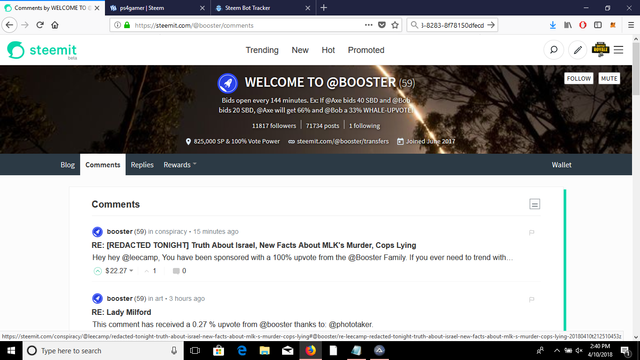Open the RE: Lady Milford comment

pyautogui.click(x=121, y=312)
